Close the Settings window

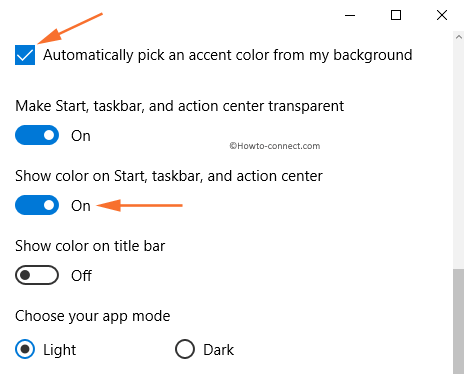click(442, 15)
